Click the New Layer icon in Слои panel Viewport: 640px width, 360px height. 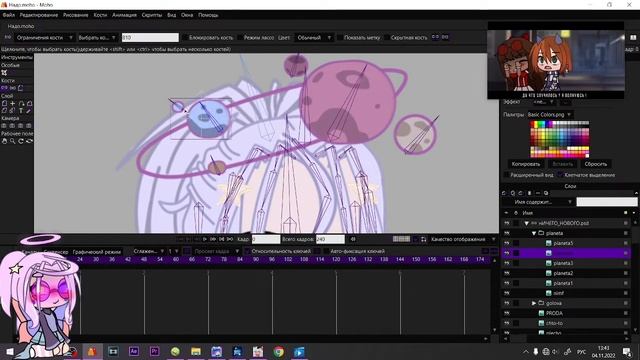pyautogui.click(x=504, y=193)
